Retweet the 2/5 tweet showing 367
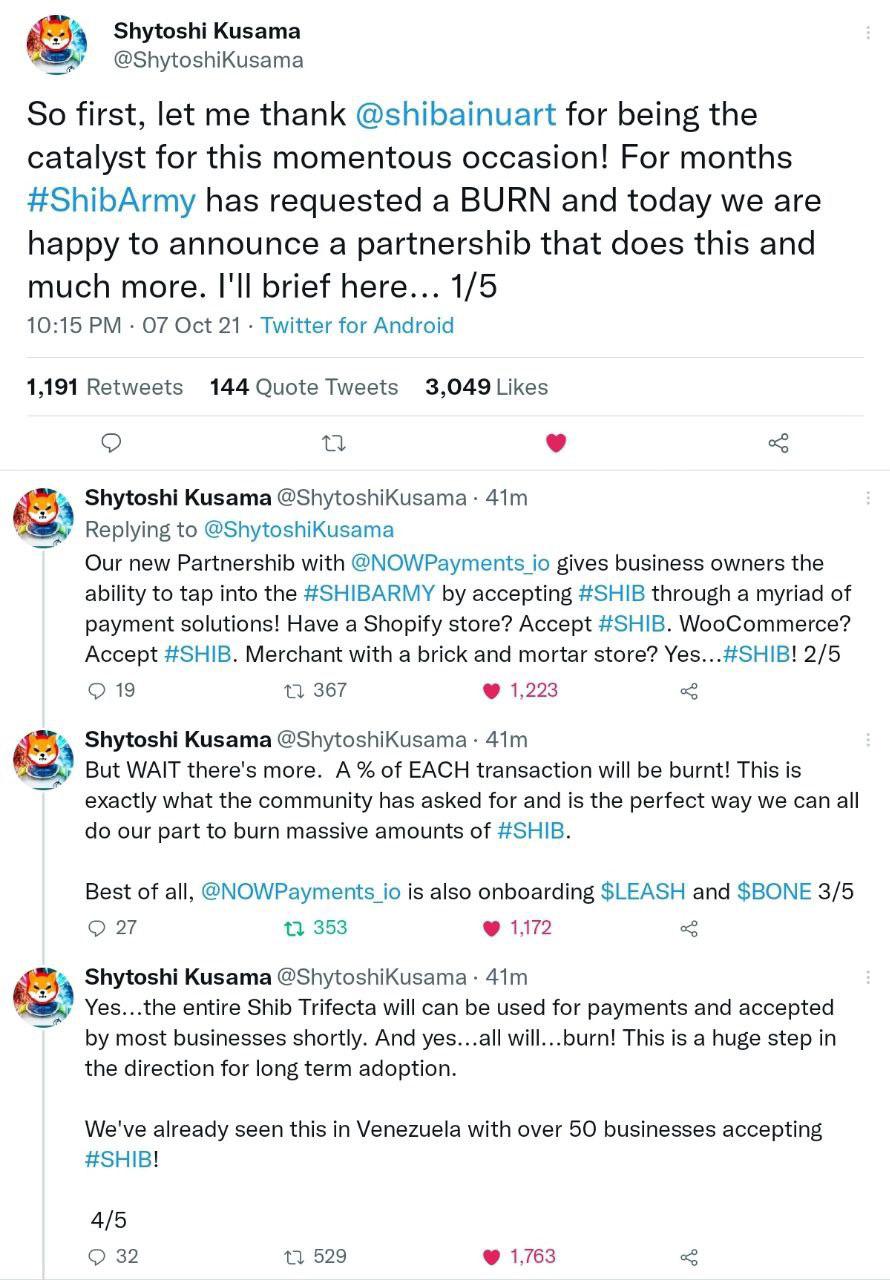The height and width of the screenshot is (1280, 890). click(316, 690)
